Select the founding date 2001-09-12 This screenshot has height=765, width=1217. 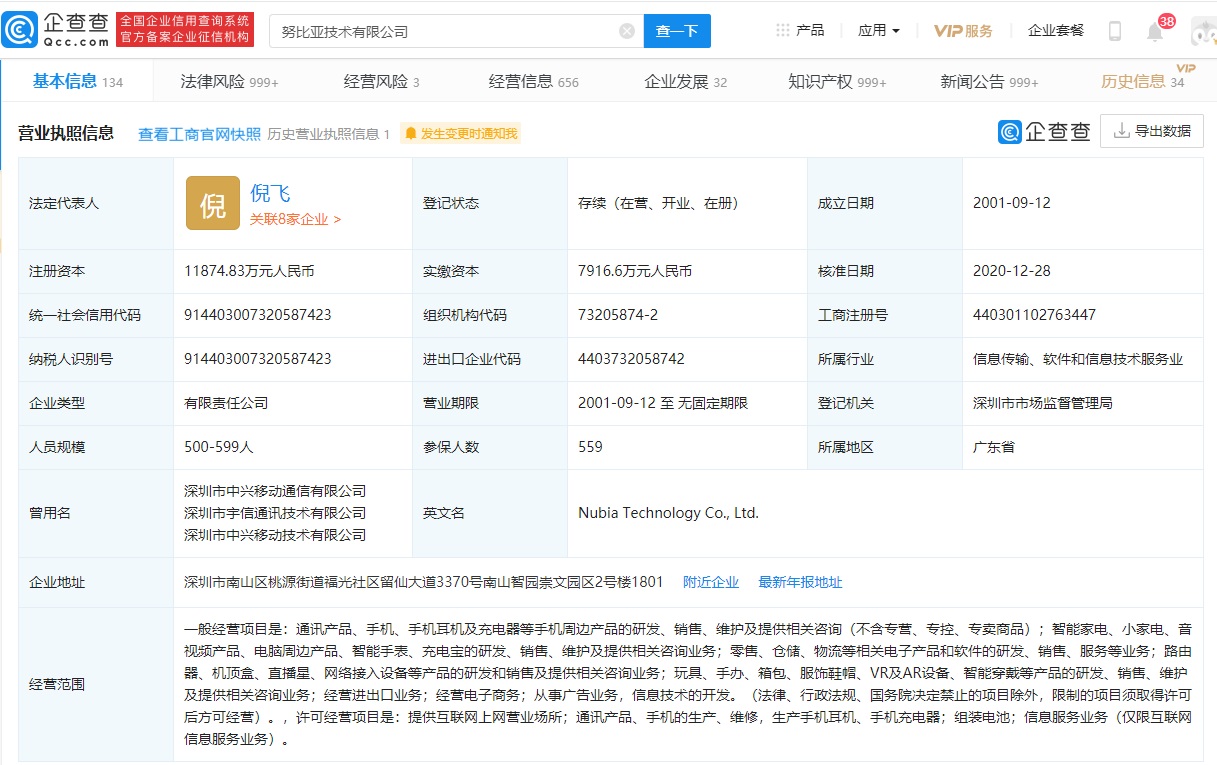coord(1011,203)
